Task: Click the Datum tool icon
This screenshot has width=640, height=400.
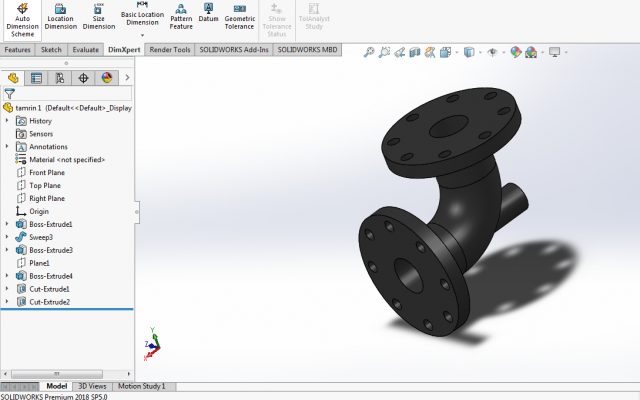Action: (208, 8)
